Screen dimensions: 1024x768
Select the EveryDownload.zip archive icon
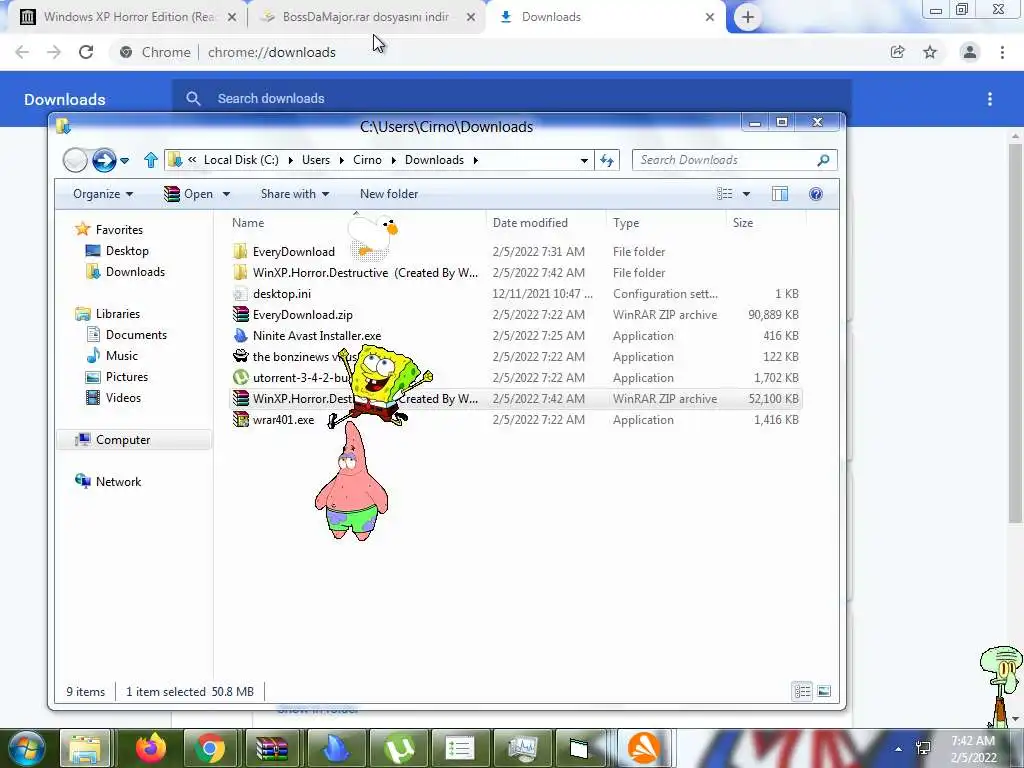pyautogui.click(x=241, y=314)
